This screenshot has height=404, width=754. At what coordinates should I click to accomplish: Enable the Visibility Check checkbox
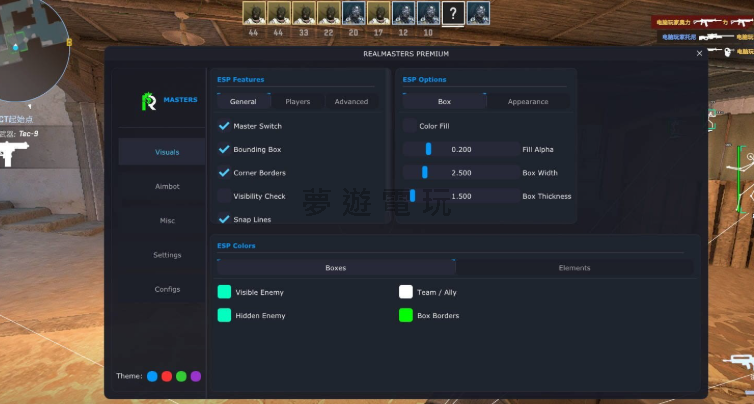click(x=224, y=196)
